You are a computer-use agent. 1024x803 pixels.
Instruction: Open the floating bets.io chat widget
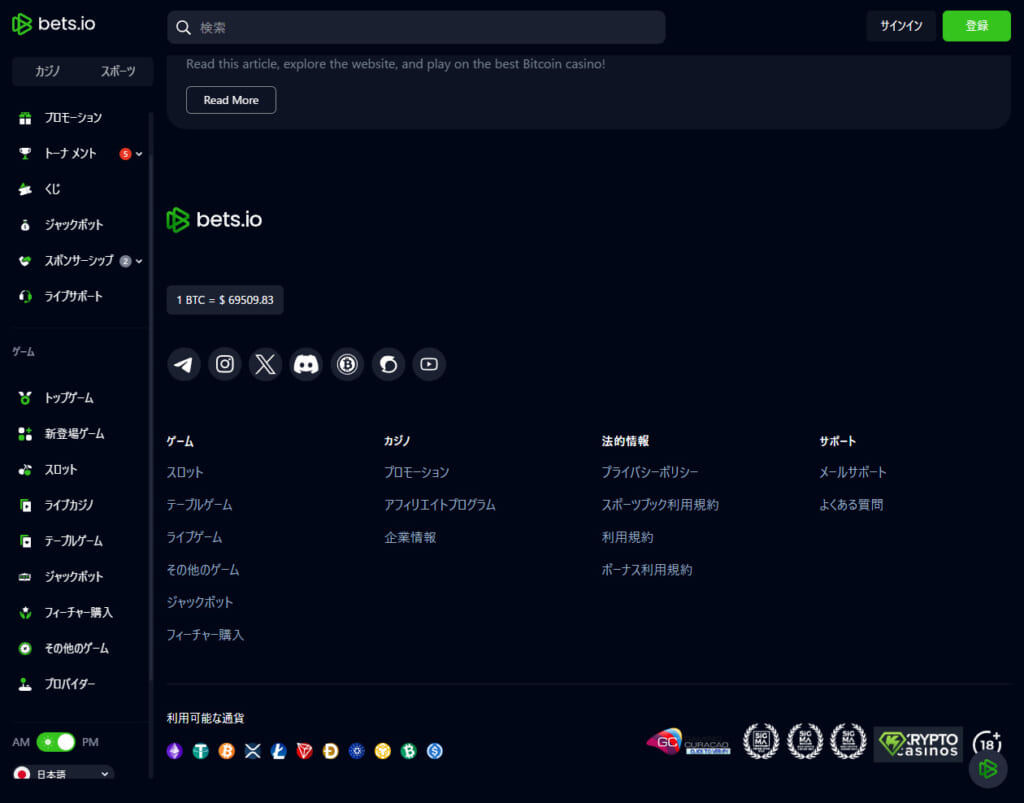[x=988, y=769]
